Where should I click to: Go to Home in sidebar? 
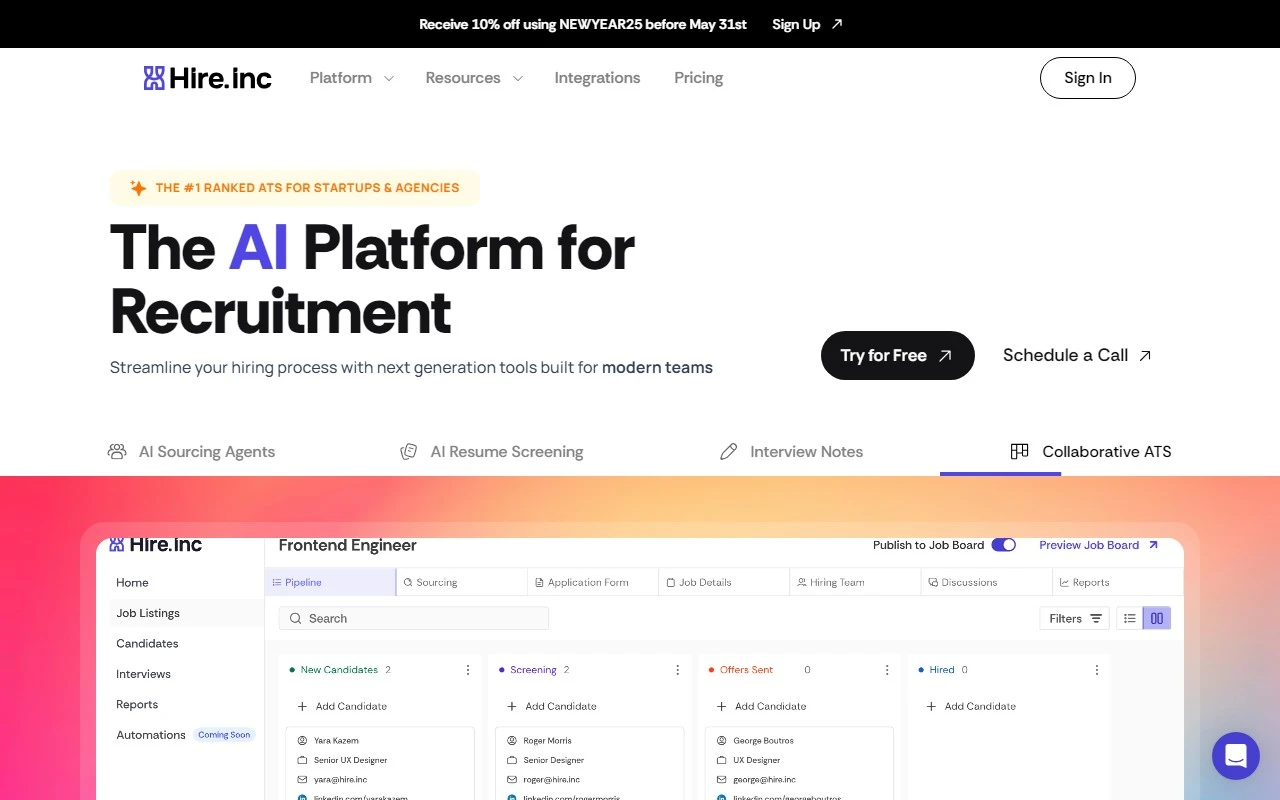132,583
